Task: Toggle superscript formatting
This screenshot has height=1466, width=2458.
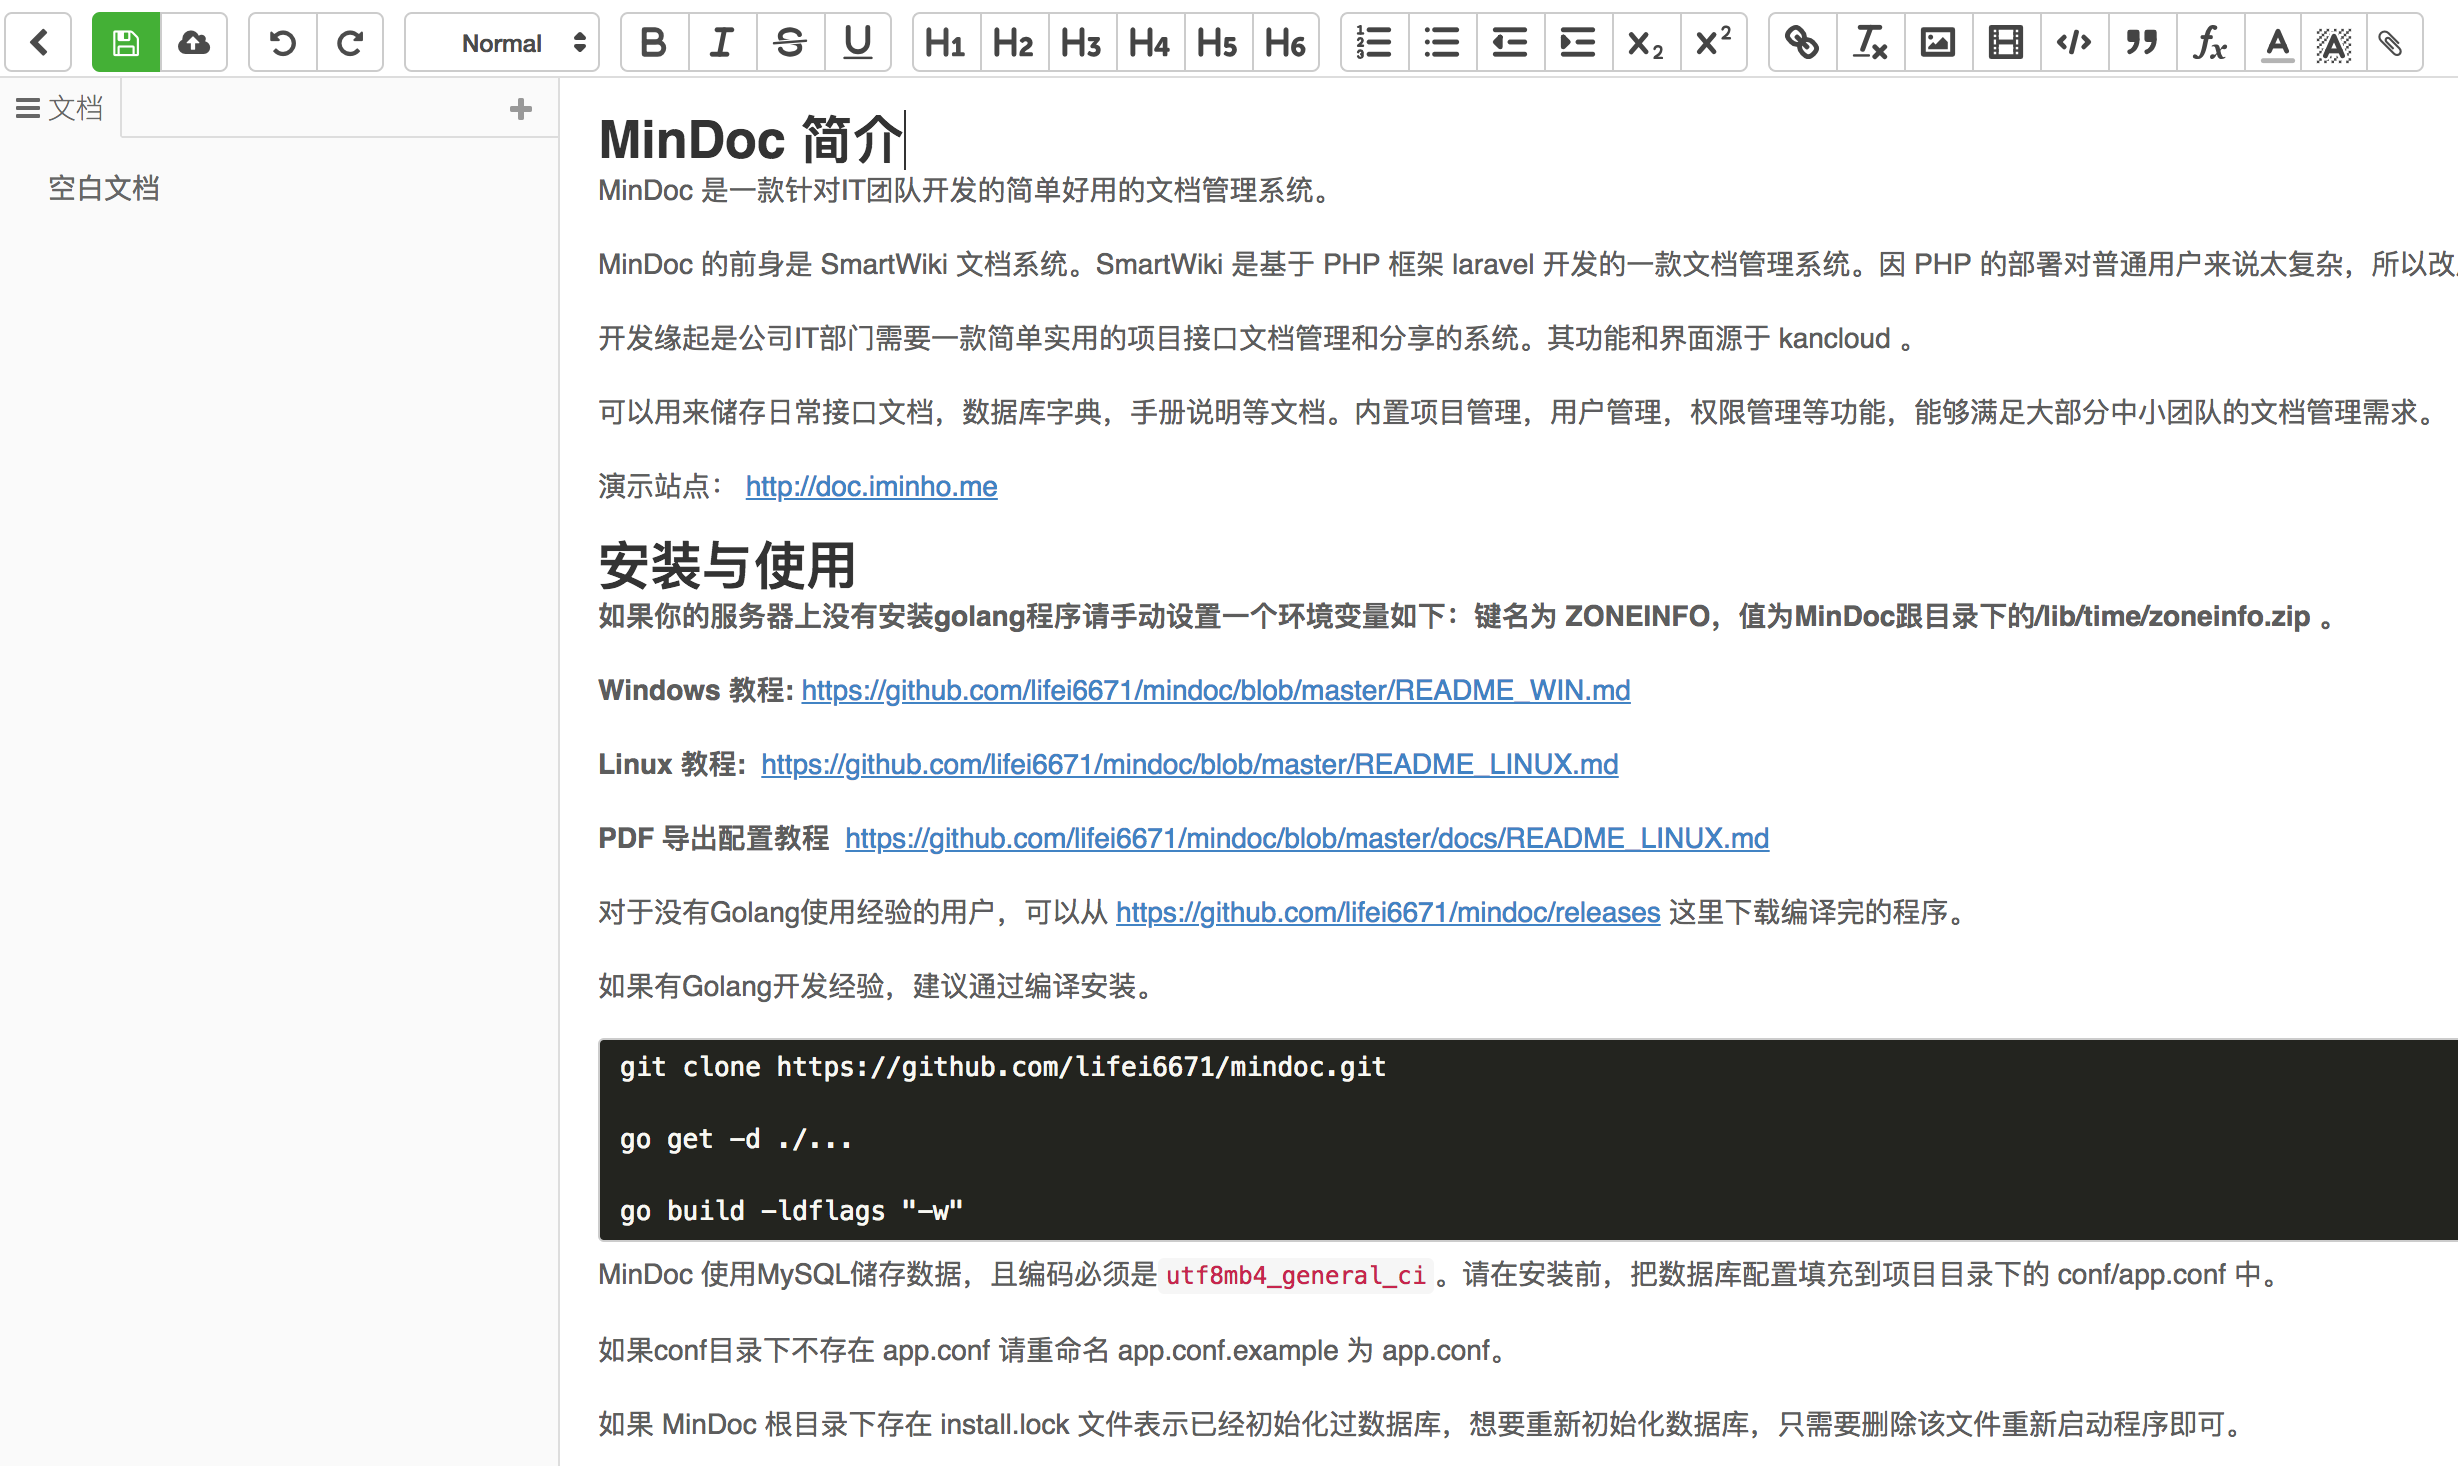Action: (x=1711, y=42)
